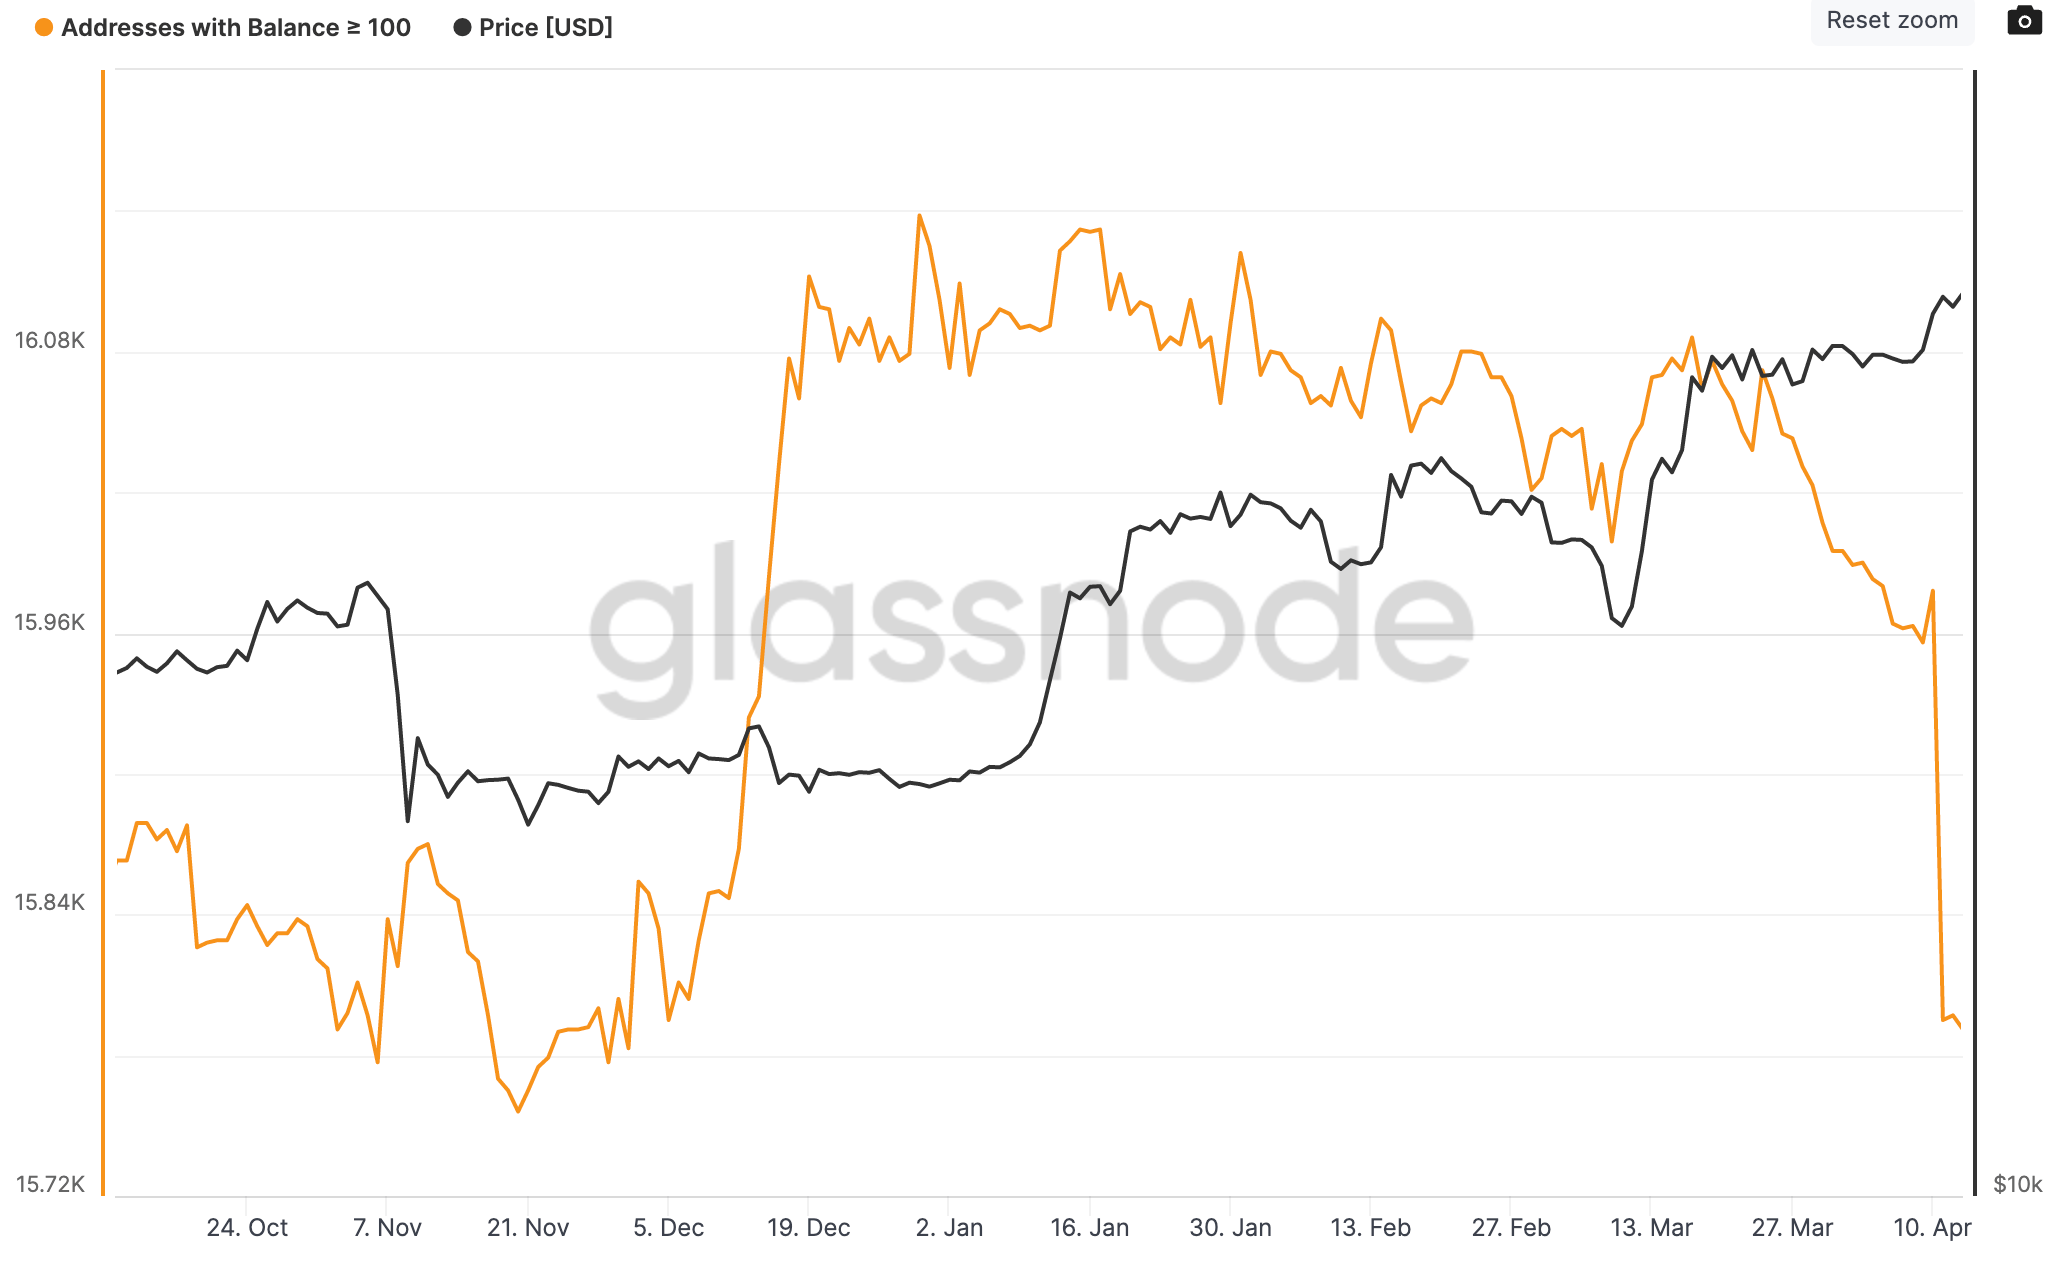
Task: Click the camera screenshot icon
Action: click(2024, 21)
